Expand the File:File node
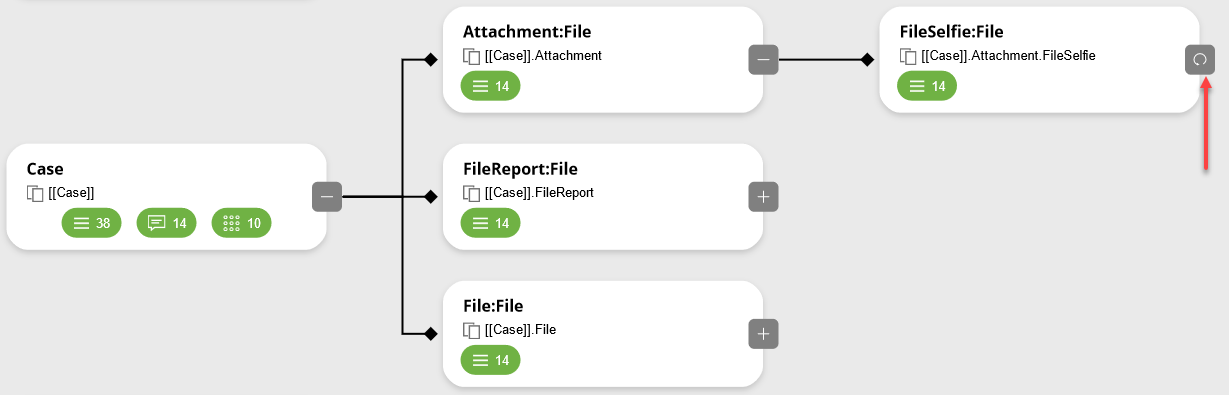Screen dimensions: 1229x395 coord(763,333)
